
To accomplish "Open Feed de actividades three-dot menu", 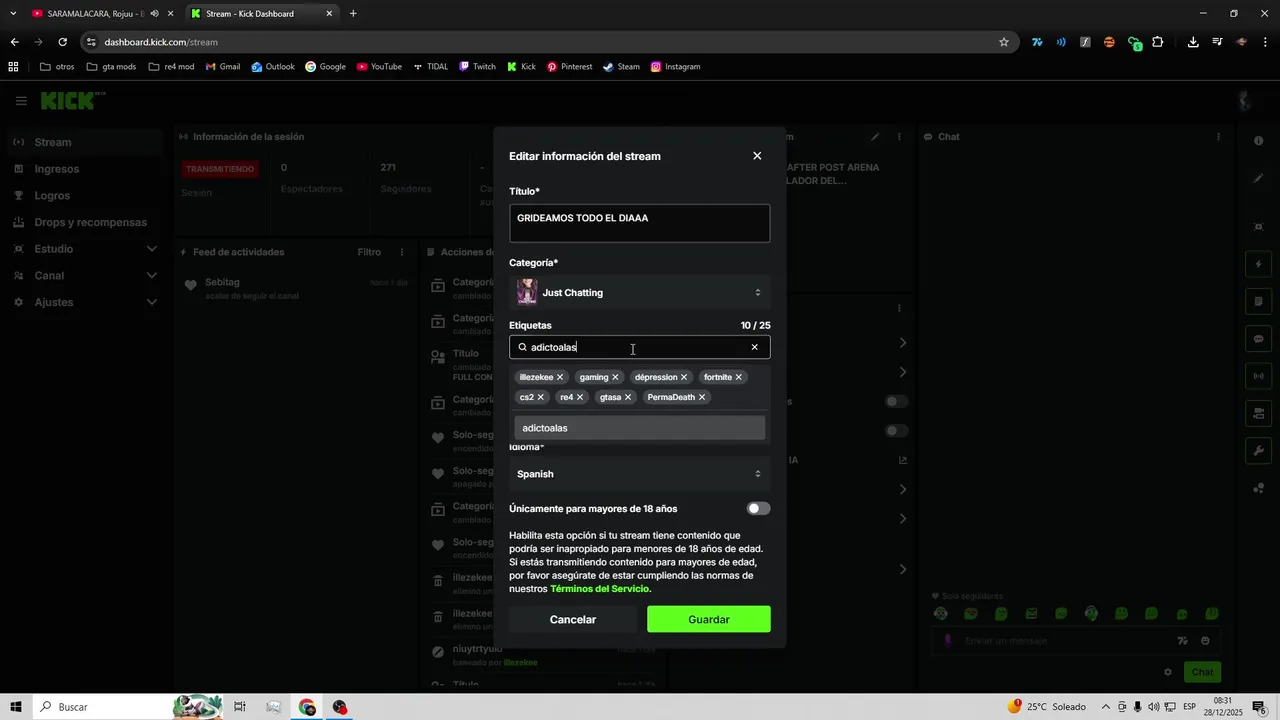I will coord(402,252).
